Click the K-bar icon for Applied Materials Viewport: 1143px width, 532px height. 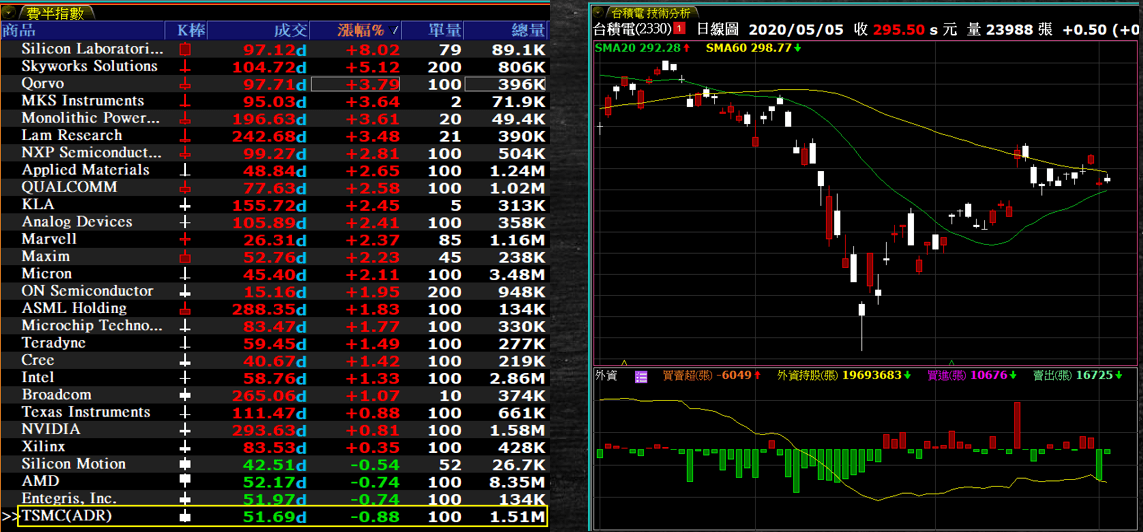[185, 171]
